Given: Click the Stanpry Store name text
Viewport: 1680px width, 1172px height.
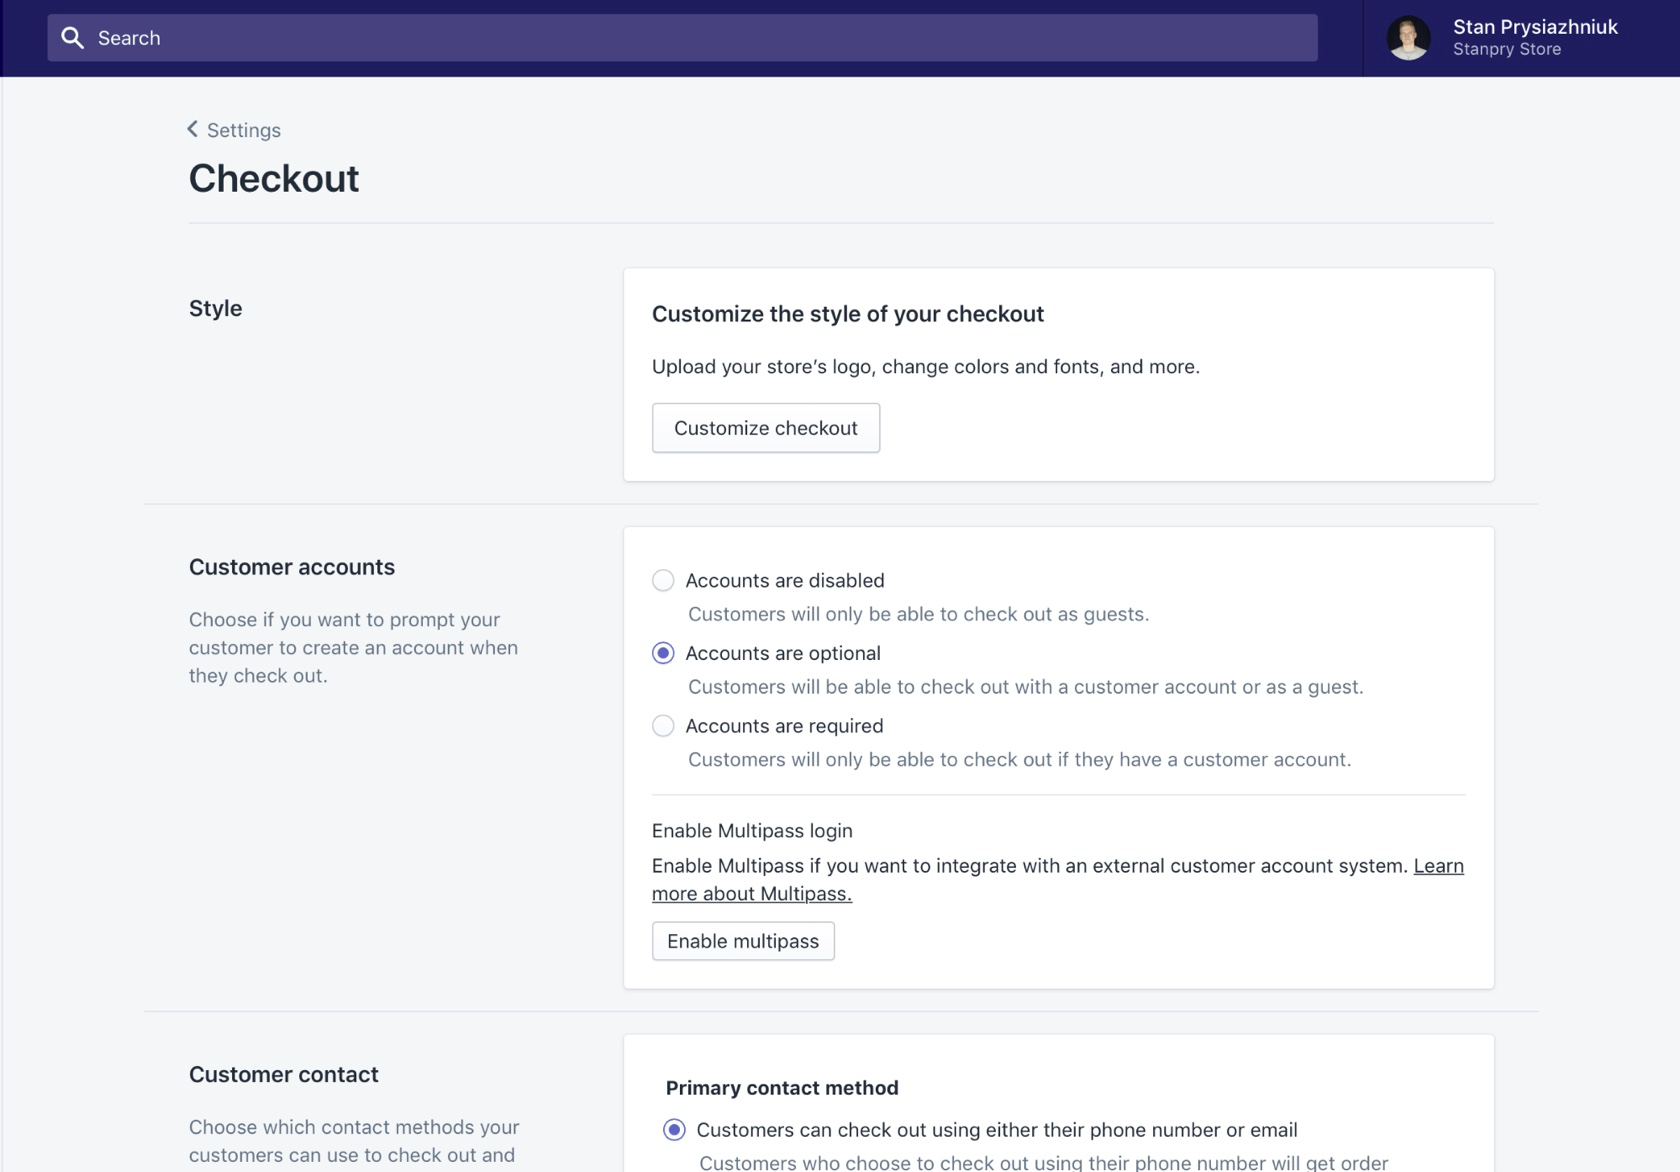Looking at the screenshot, I should pyautogui.click(x=1507, y=49).
